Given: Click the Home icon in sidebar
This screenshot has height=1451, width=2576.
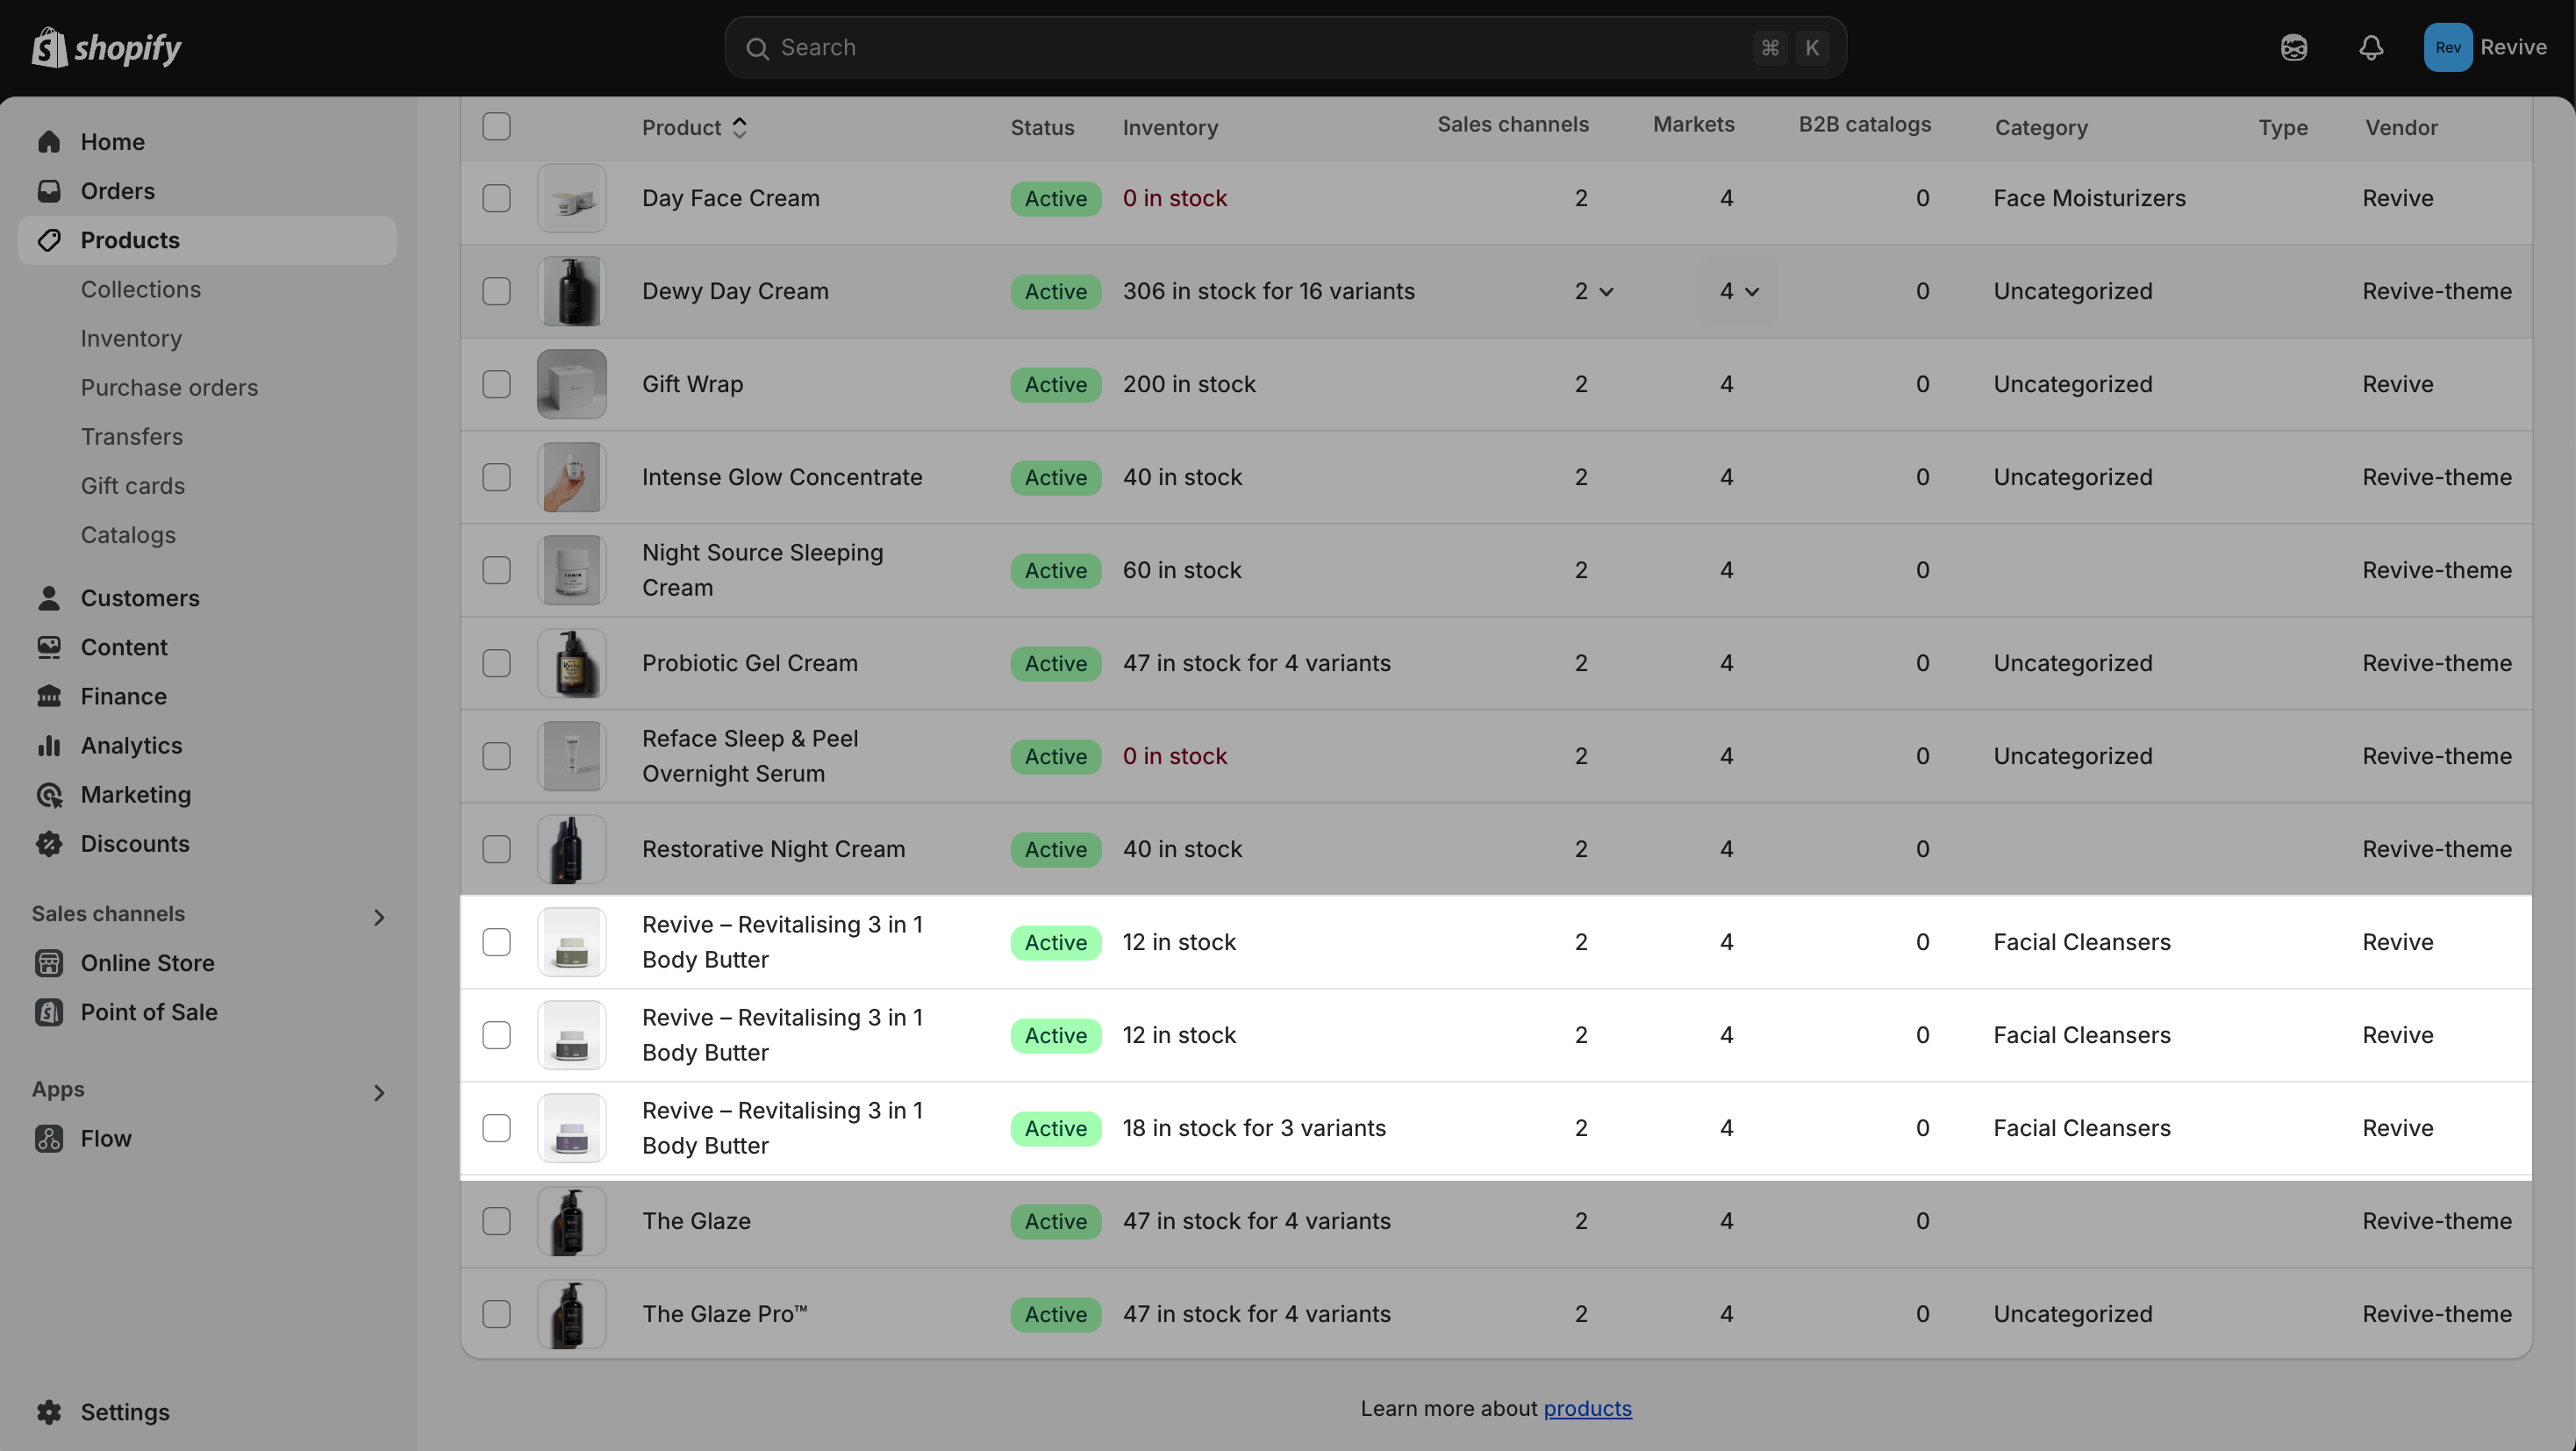Looking at the screenshot, I should [x=49, y=142].
